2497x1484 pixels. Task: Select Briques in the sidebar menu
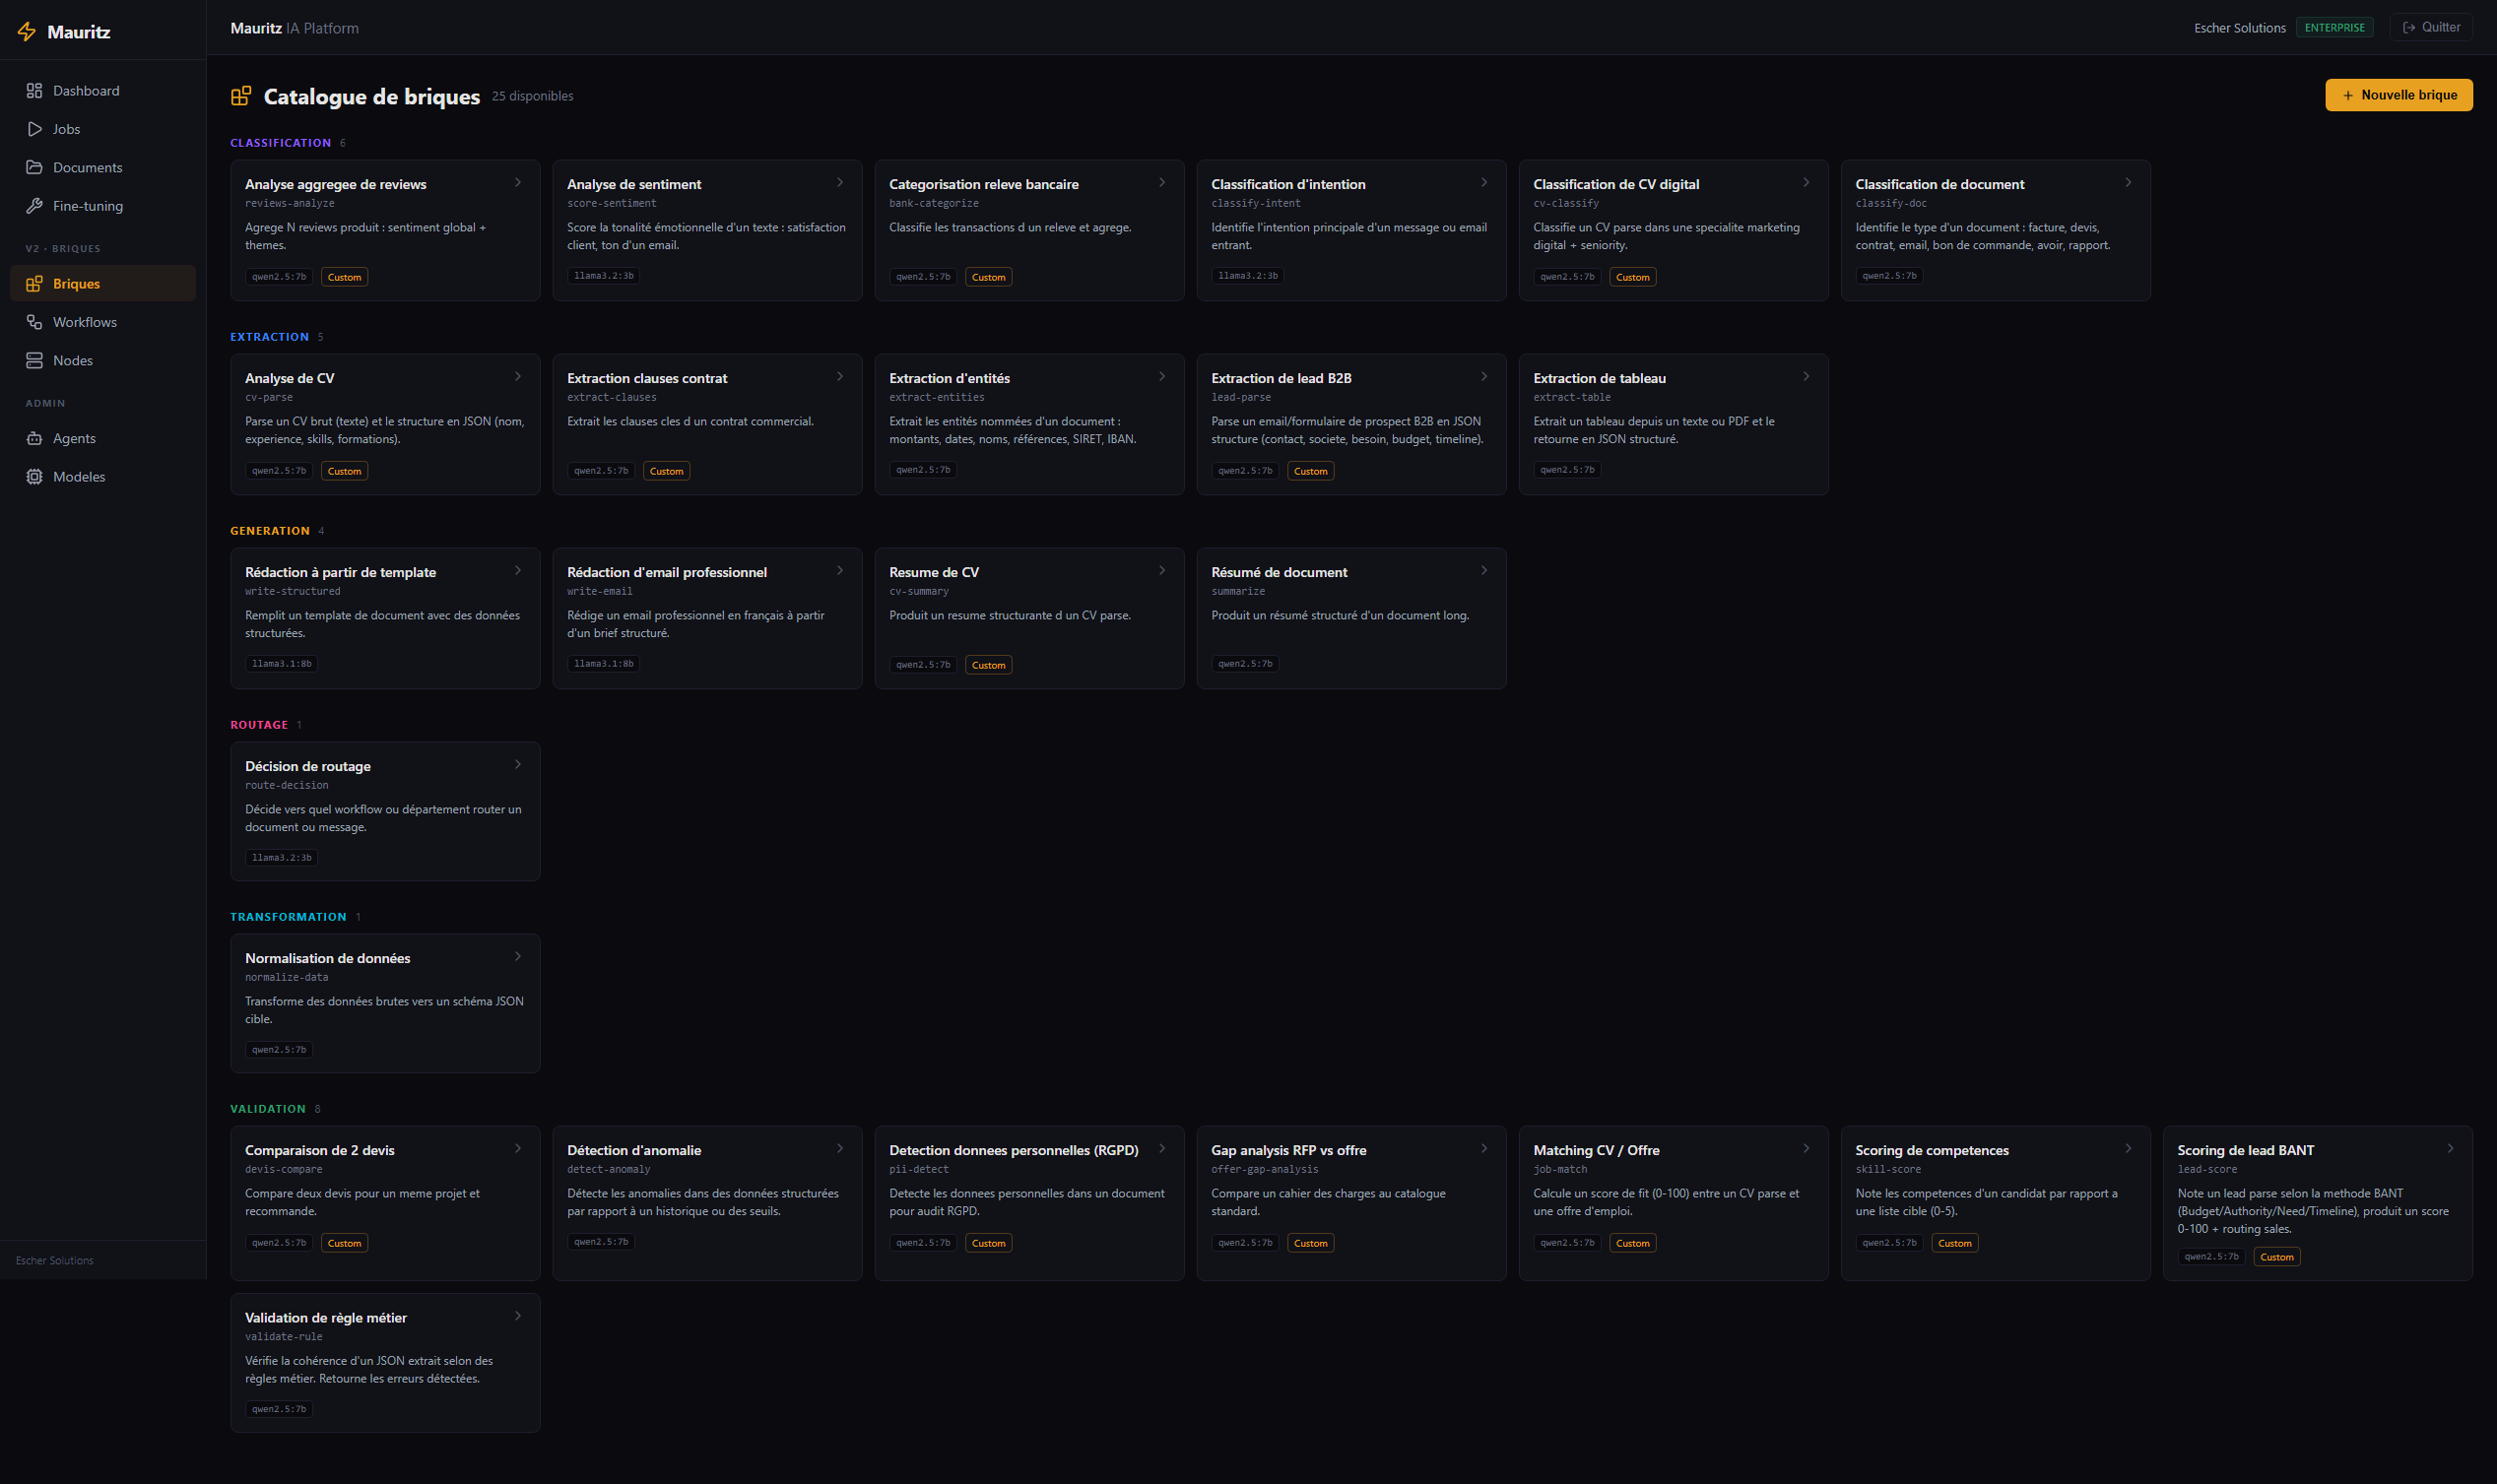(76, 284)
